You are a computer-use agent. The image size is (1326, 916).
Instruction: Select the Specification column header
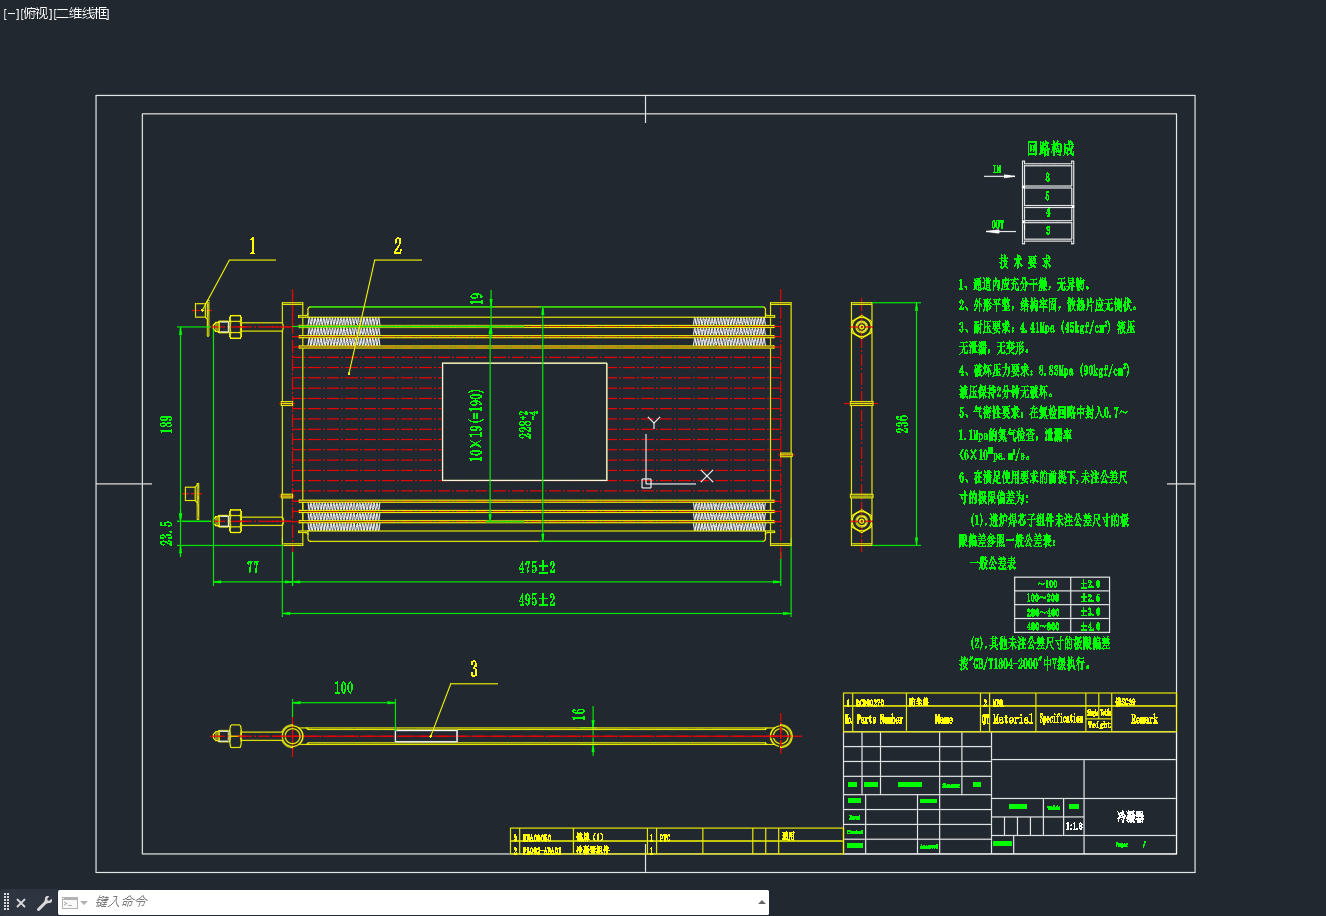(1061, 719)
